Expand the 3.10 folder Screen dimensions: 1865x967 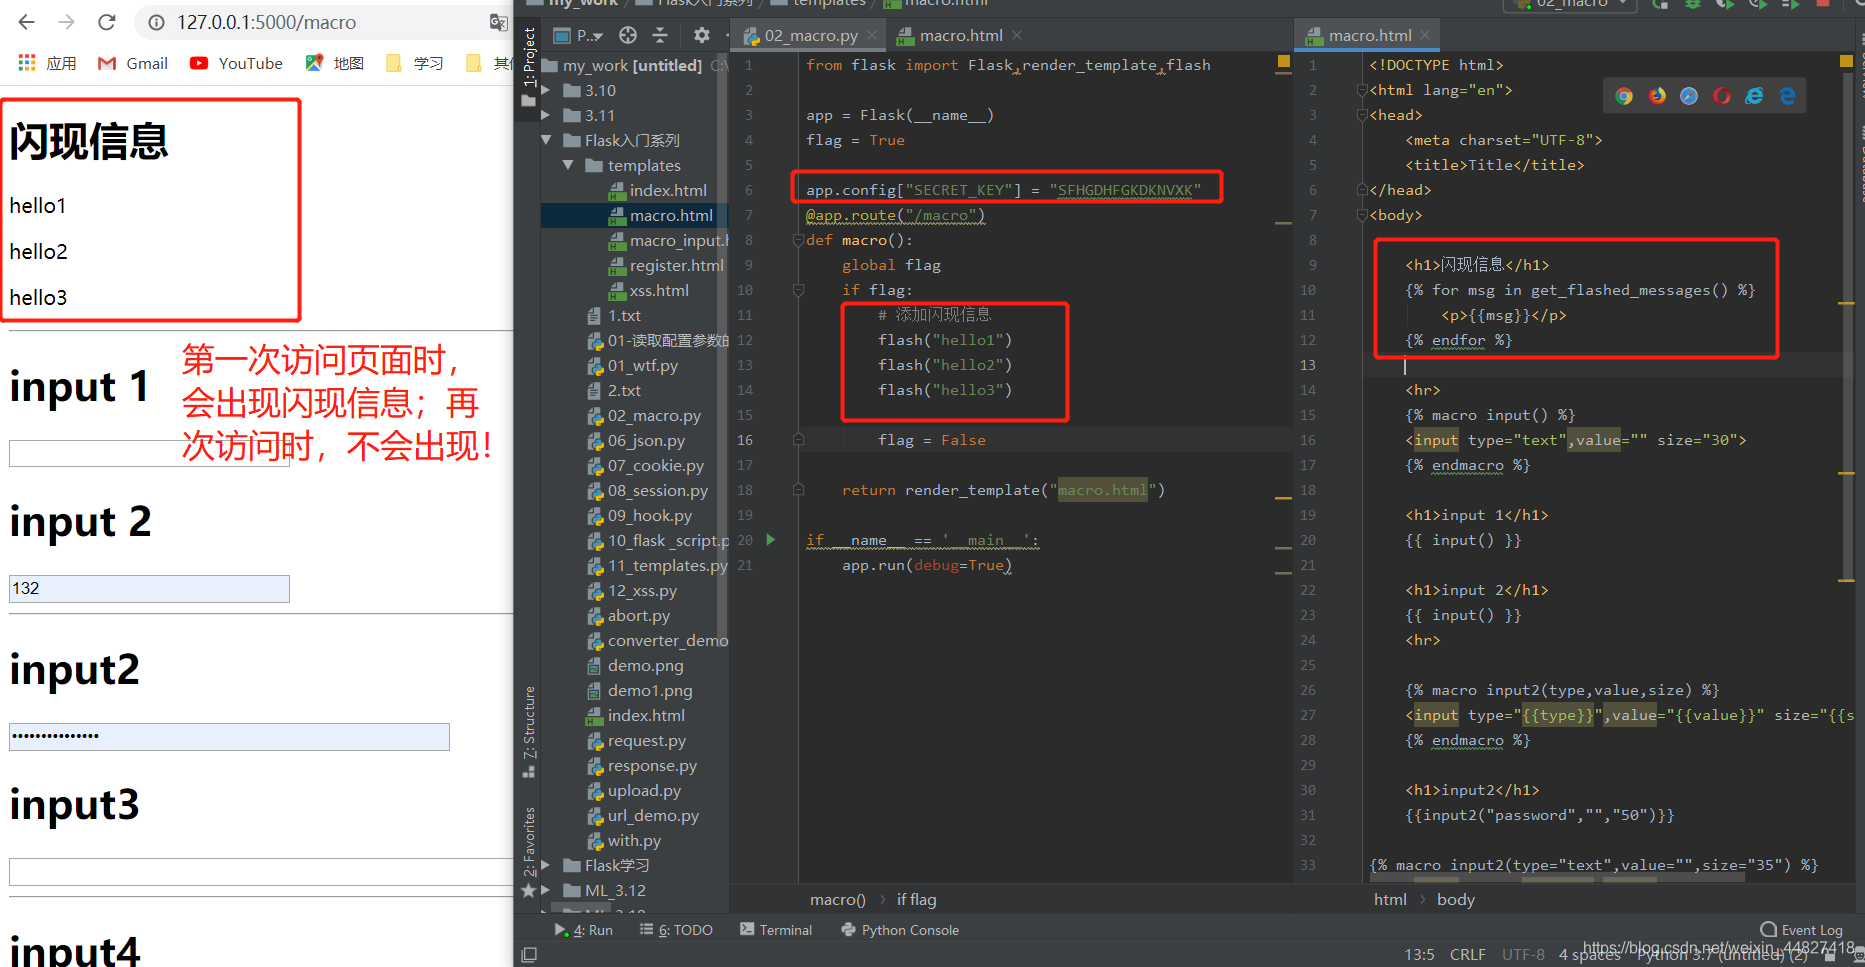click(546, 90)
